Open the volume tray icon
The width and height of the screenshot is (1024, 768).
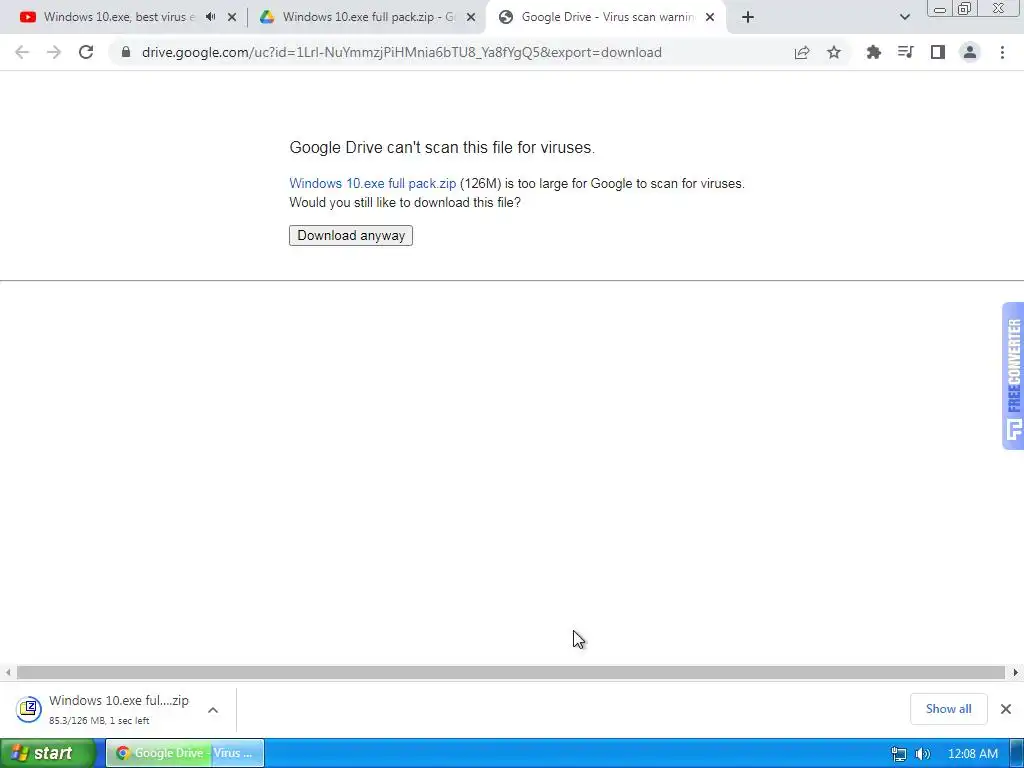click(x=922, y=754)
